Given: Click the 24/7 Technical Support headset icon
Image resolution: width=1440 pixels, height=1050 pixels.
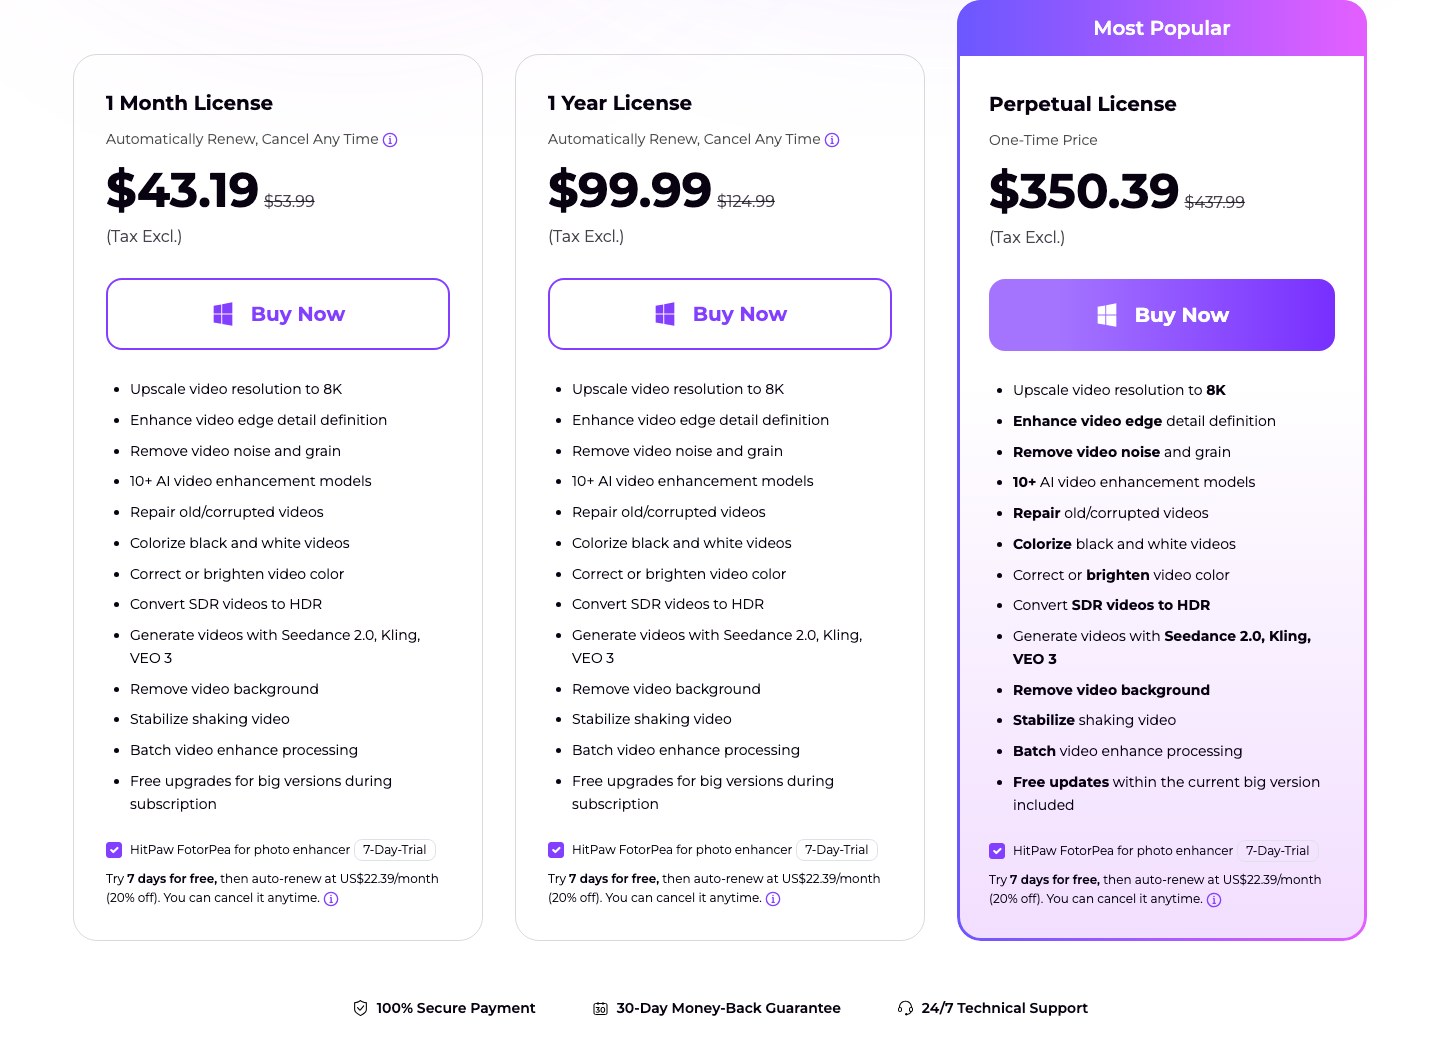Looking at the screenshot, I should click(x=905, y=1008).
